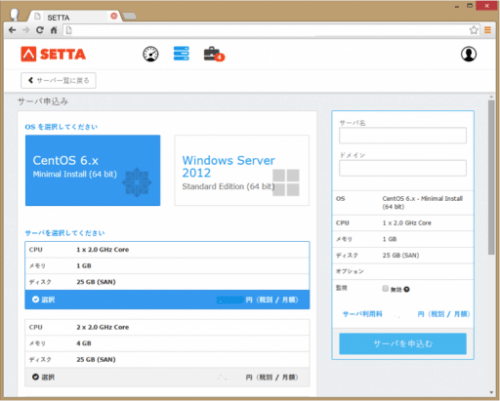The image size is (500, 401).
Task: Select the Windows Server 2012 OS card
Action: coord(242,170)
